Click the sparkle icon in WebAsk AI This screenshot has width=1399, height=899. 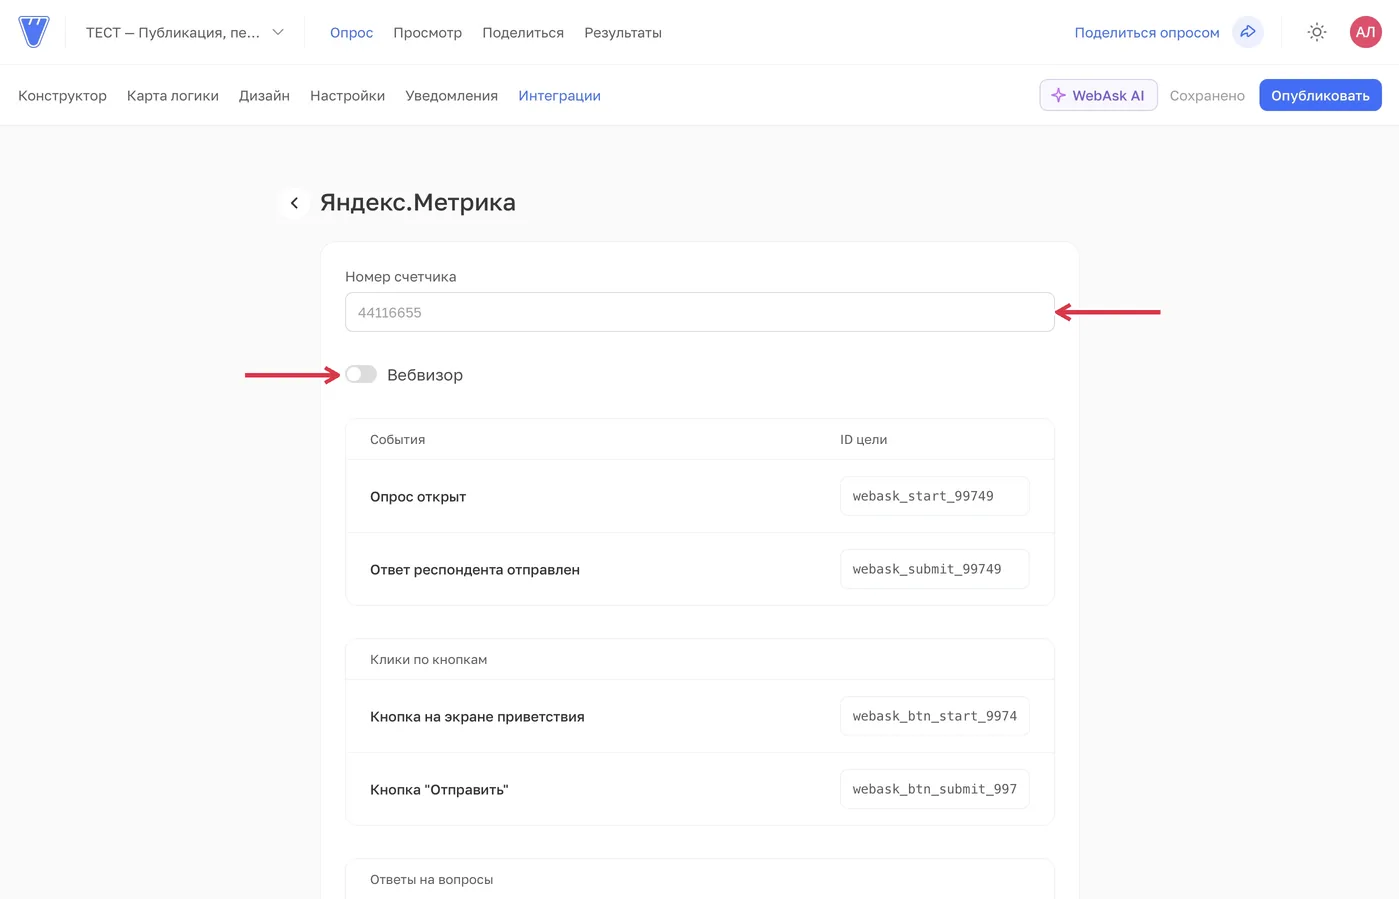(x=1058, y=95)
